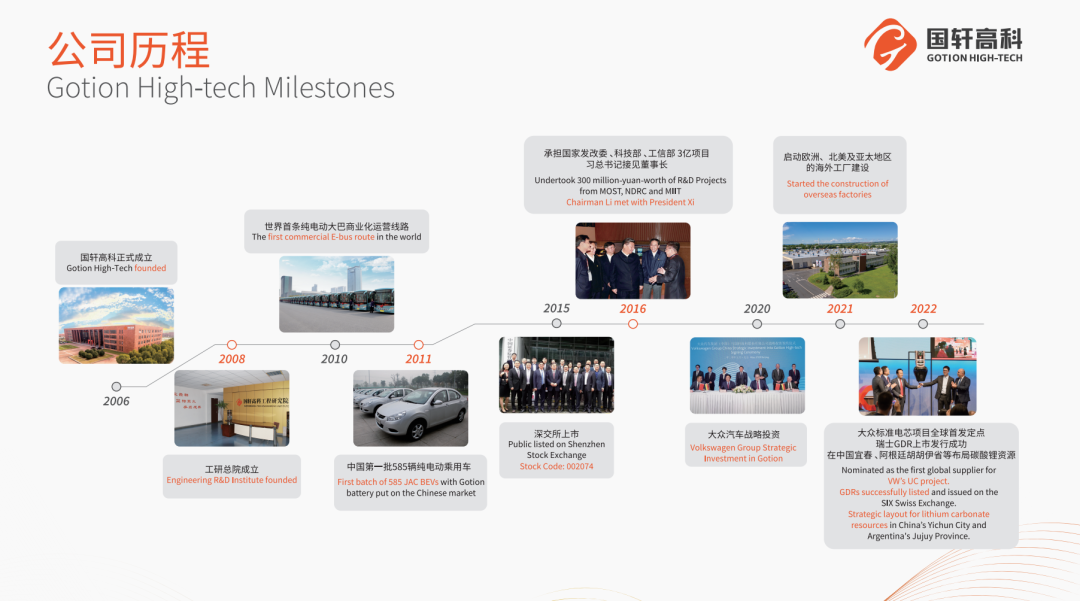This screenshot has height=601, width=1080.
Task: Open the Shenzhen listing group photo
Action: [x=557, y=375]
